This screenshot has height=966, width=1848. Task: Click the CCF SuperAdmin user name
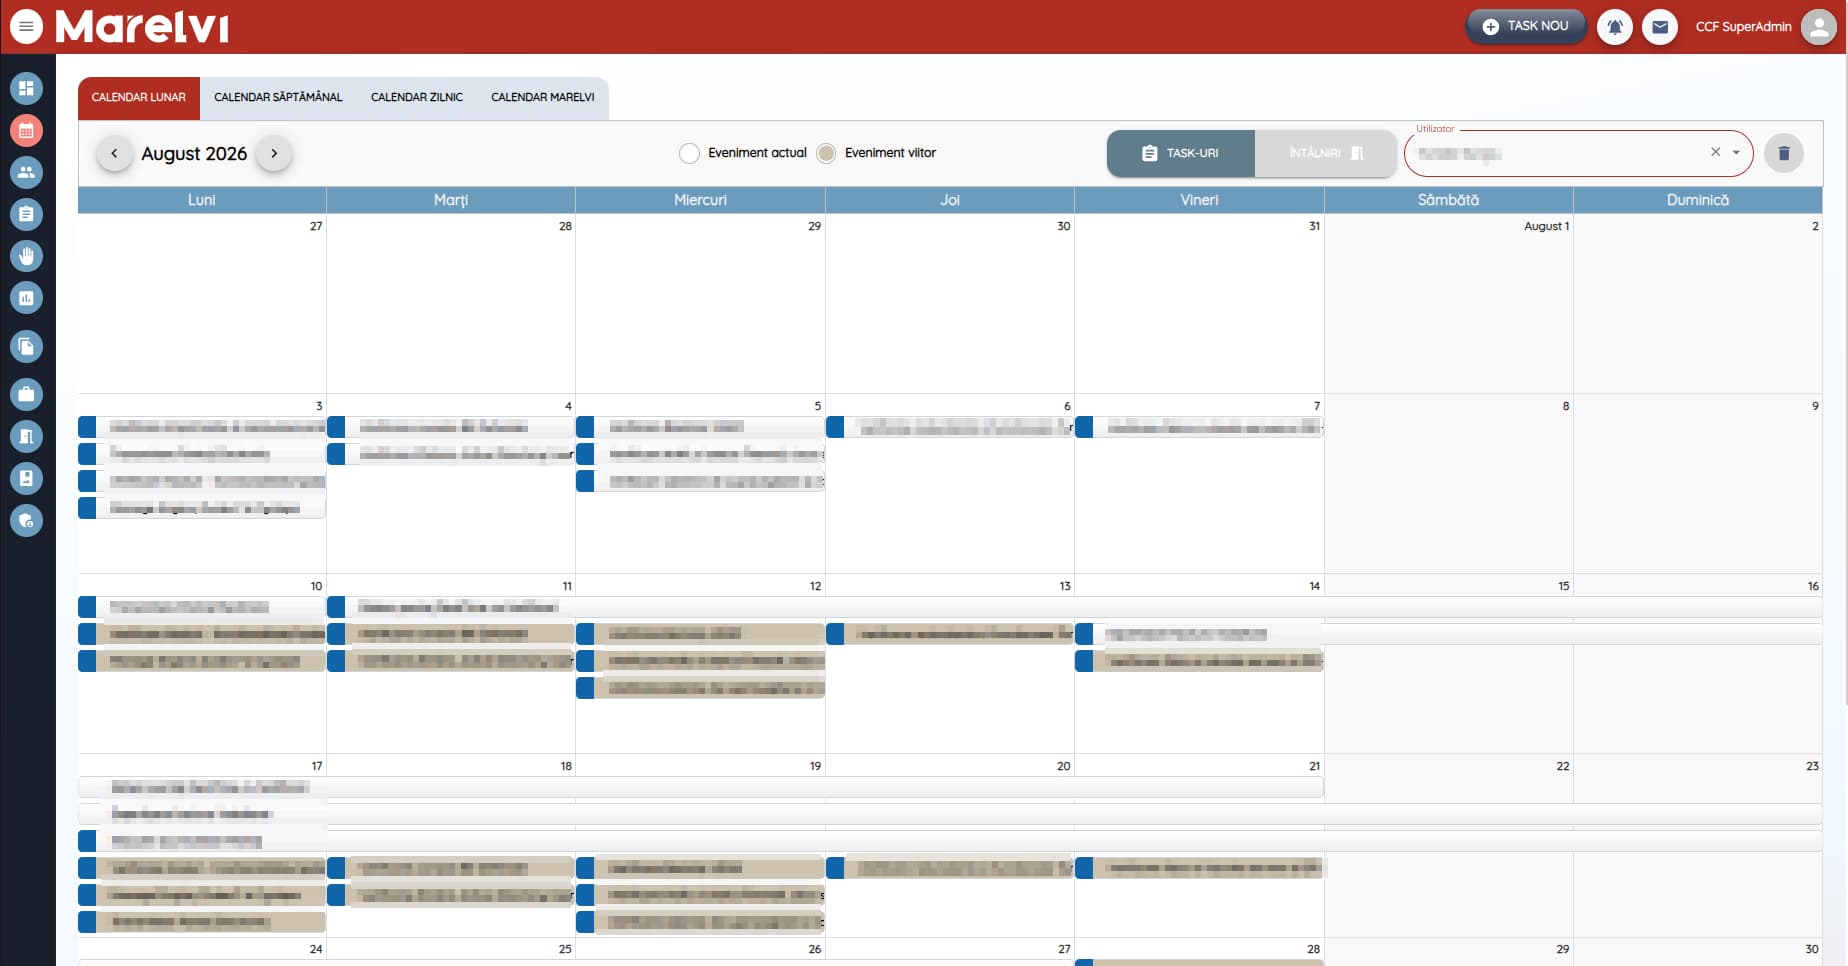[1743, 27]
